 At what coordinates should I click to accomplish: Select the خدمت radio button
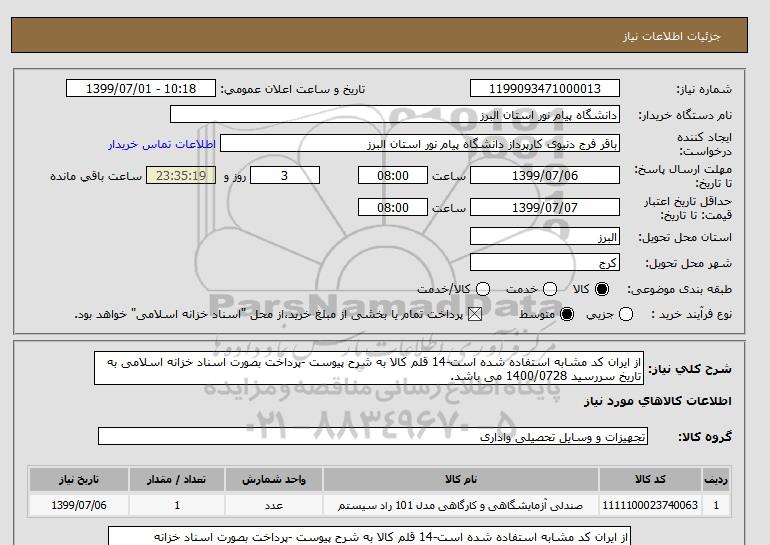(x=550, y=289)
